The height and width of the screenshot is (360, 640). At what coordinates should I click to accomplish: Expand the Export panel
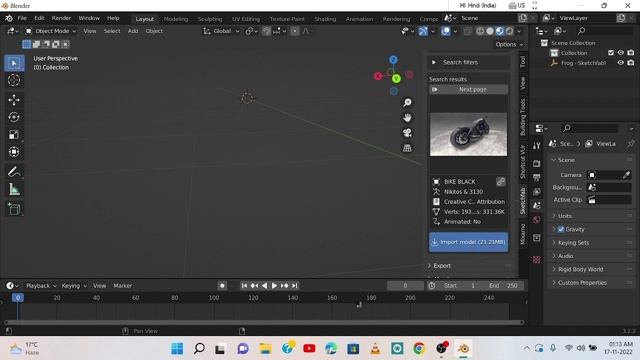[x=469, y=266]
